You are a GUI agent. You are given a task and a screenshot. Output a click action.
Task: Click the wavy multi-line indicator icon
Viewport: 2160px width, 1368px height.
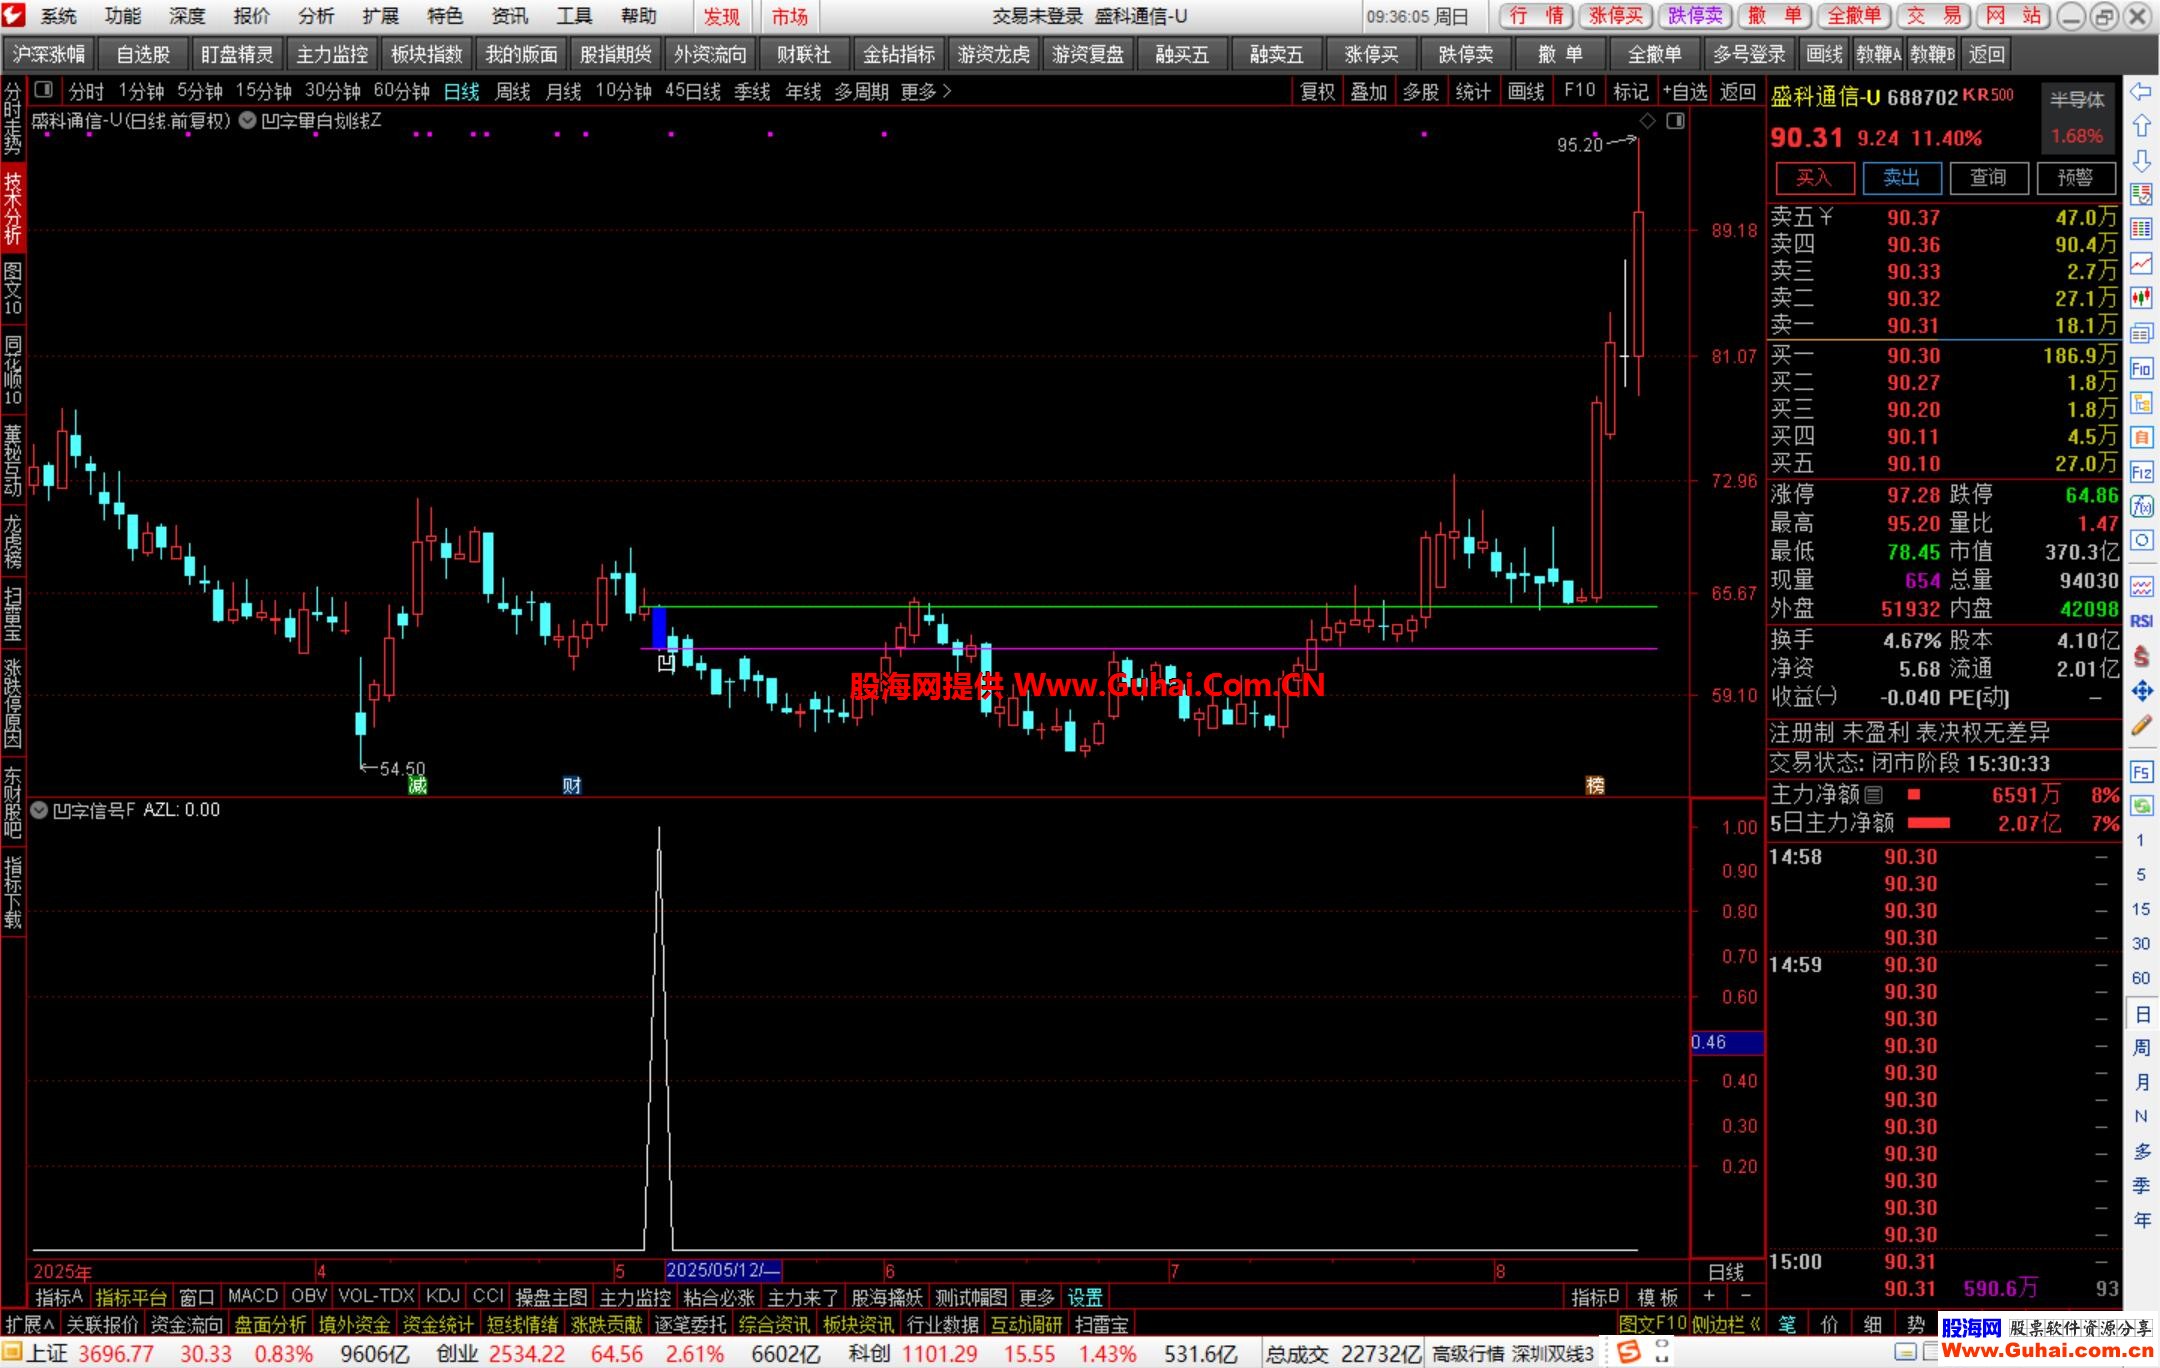tap(2140, 586)
